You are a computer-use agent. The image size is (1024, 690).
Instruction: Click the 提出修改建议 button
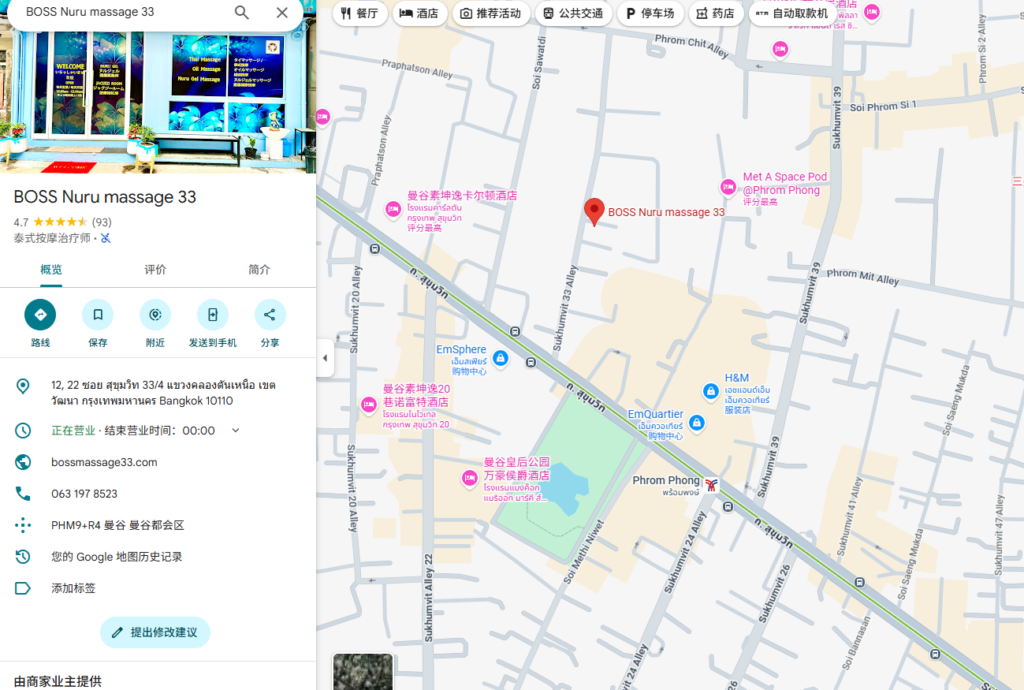(x=155, y=633)
